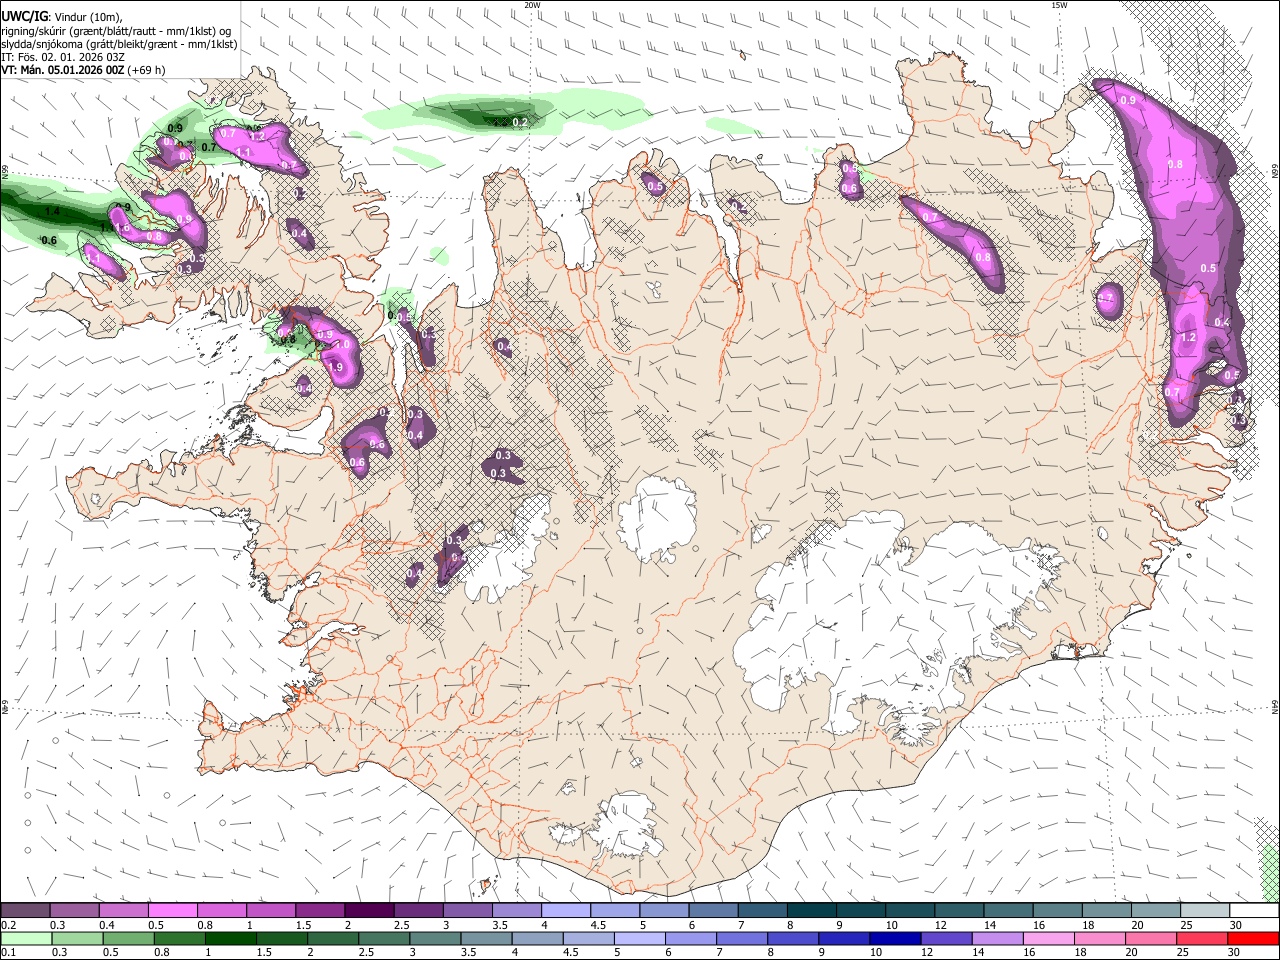Click the 1.6 snowfall value in the Westfjords
The height and width of the screenshot is (960, 1280).
point(122,228)
